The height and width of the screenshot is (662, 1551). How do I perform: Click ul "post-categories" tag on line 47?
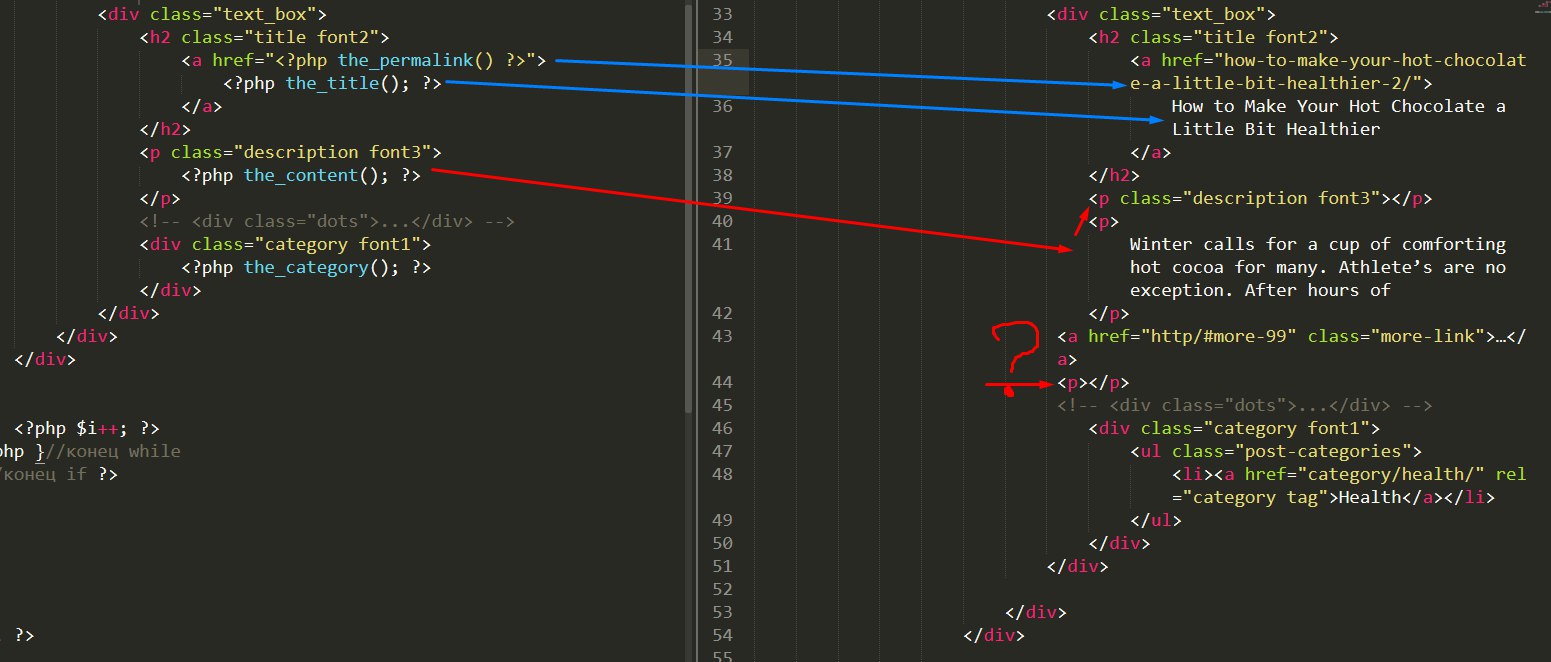[1276, 451]
